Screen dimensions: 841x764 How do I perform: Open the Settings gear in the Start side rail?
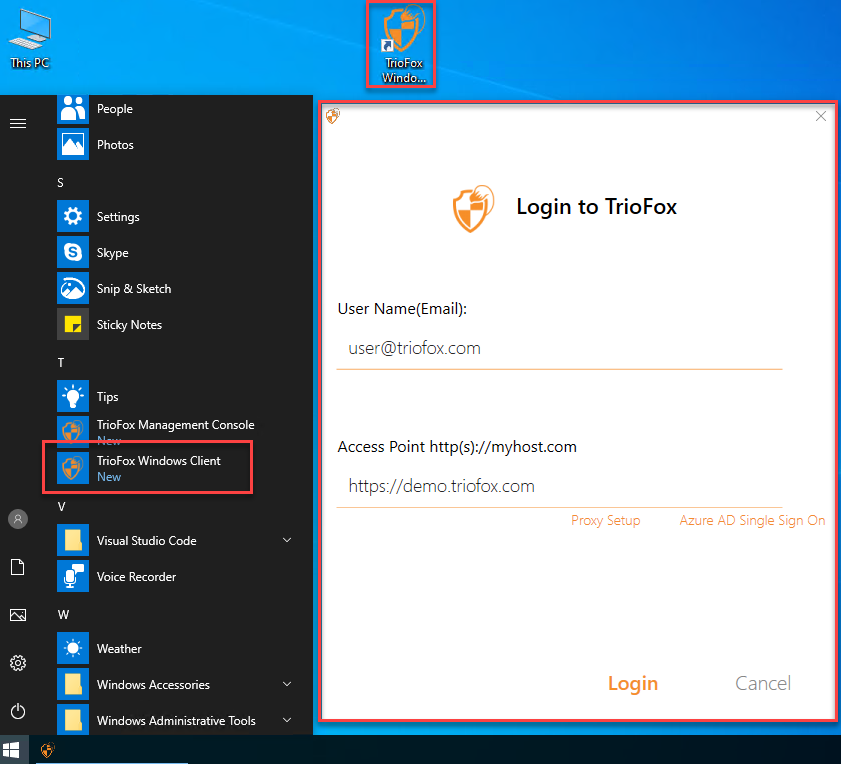click(18, 663)
